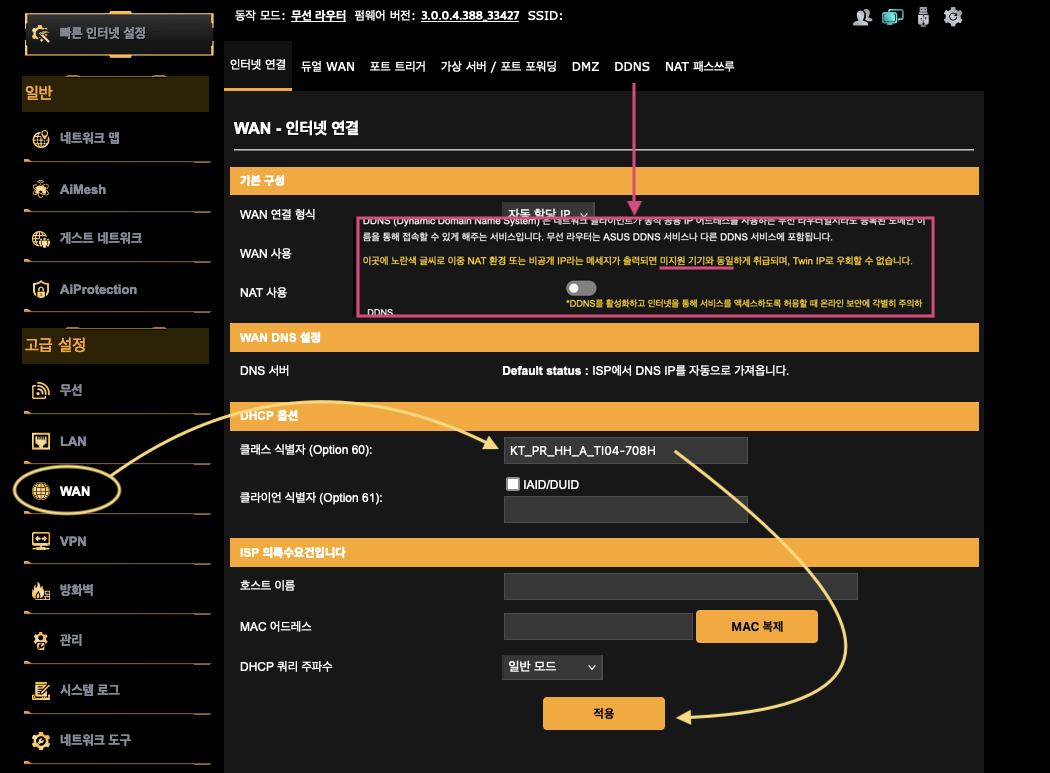
Task: Switch to the 듀얼 WAN tab
Action: [x=327, y=66]
